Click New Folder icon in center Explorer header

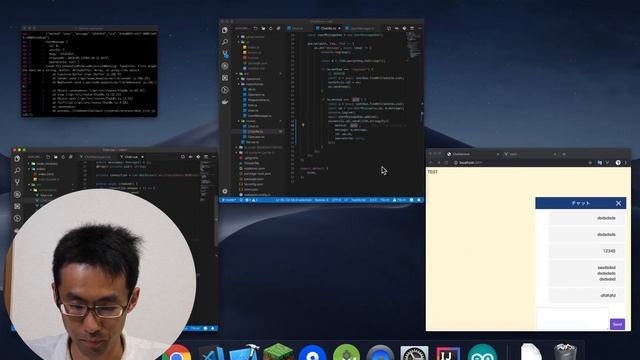(x=263, y=29)
